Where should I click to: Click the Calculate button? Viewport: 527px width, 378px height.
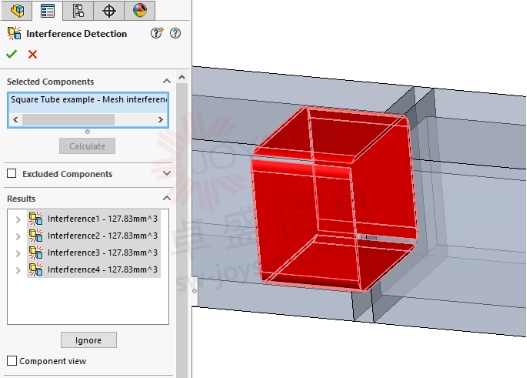coord(87,146)
